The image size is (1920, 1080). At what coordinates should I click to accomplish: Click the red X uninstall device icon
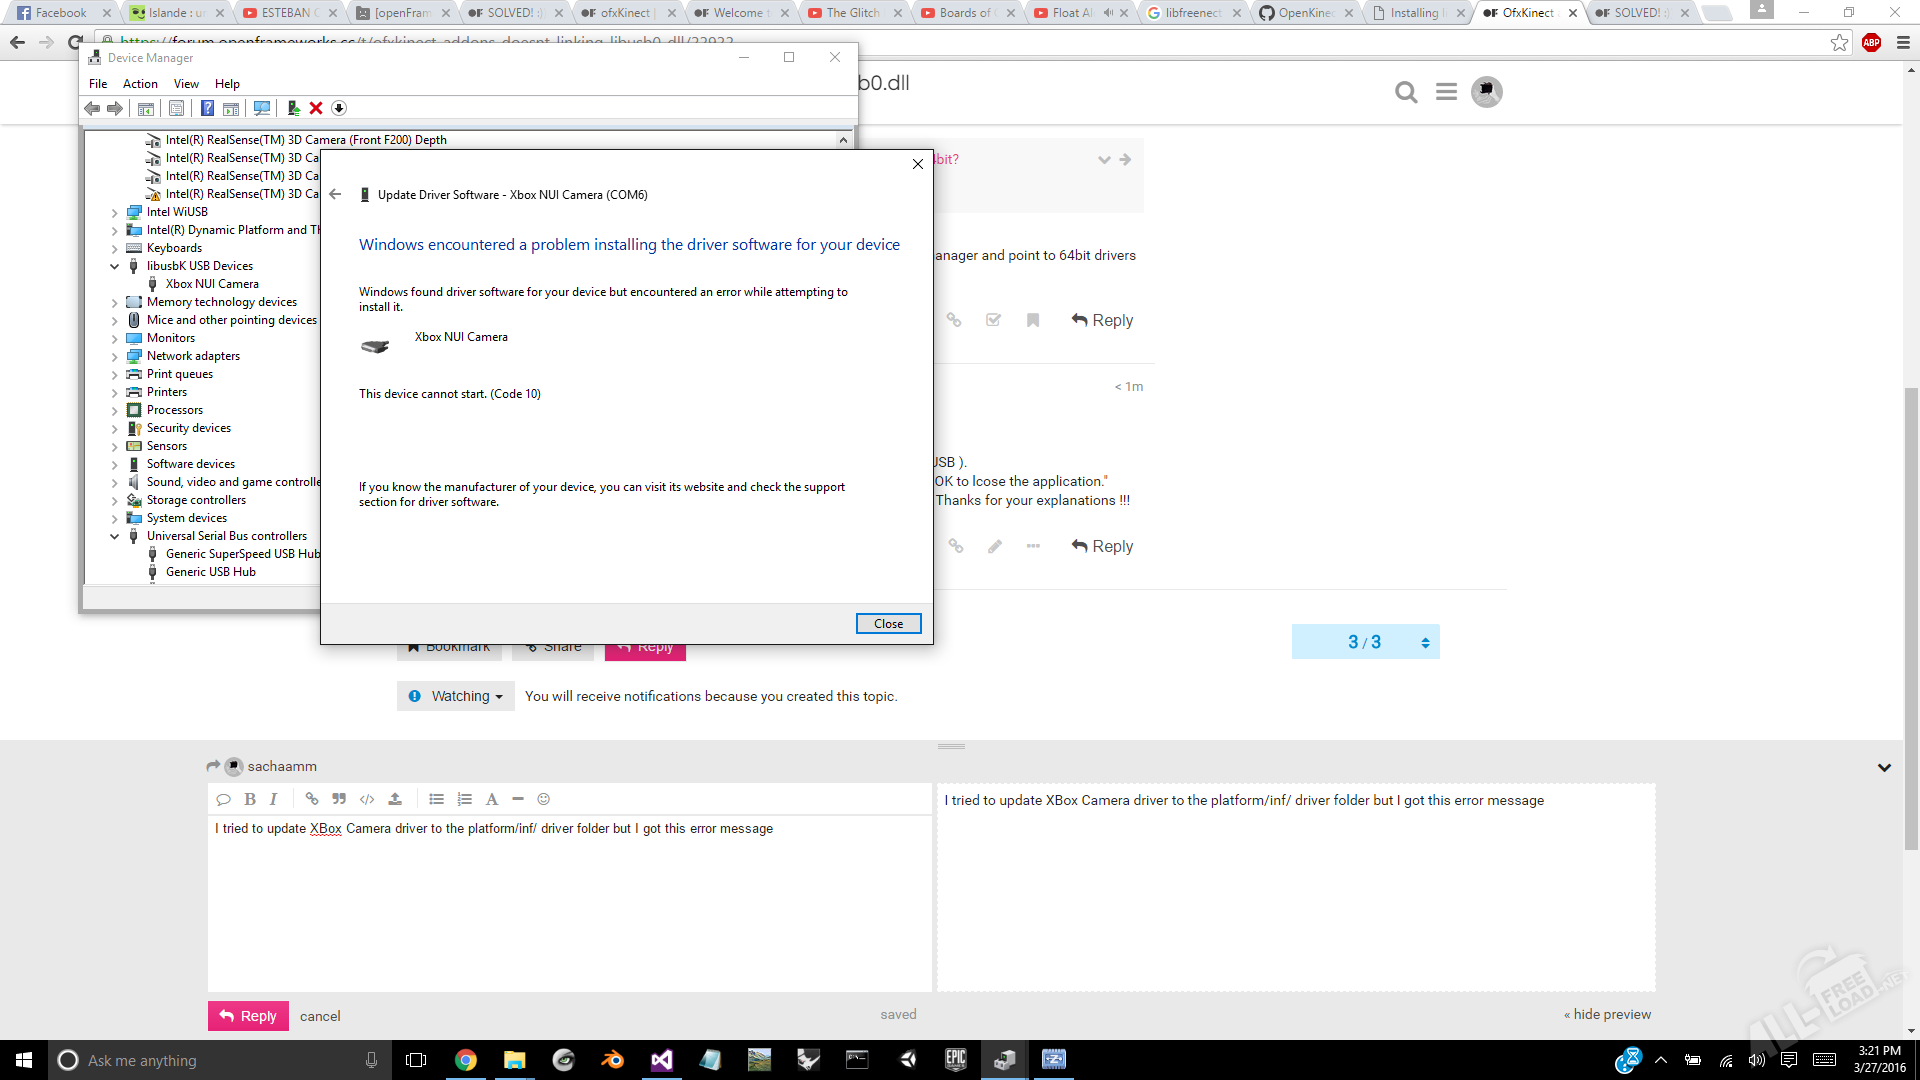[x=316, y=108]
